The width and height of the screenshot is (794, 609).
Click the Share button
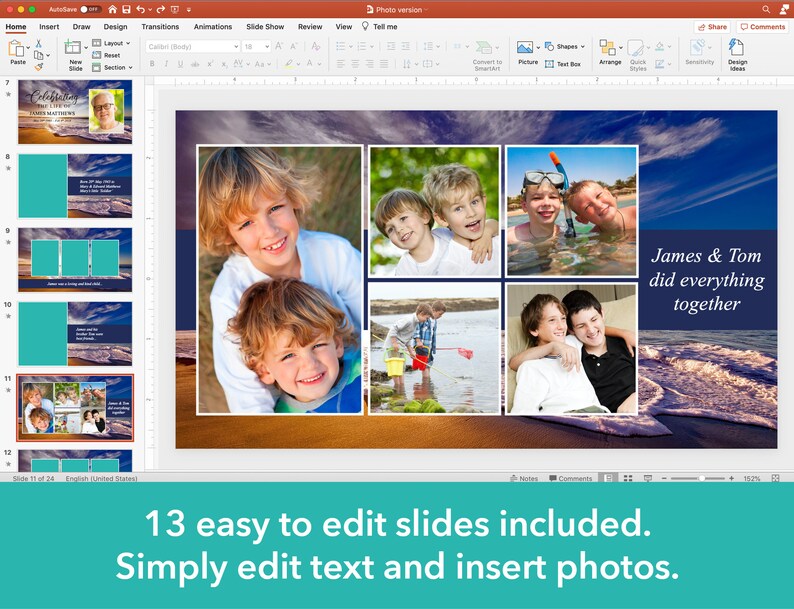pos(712,27)
